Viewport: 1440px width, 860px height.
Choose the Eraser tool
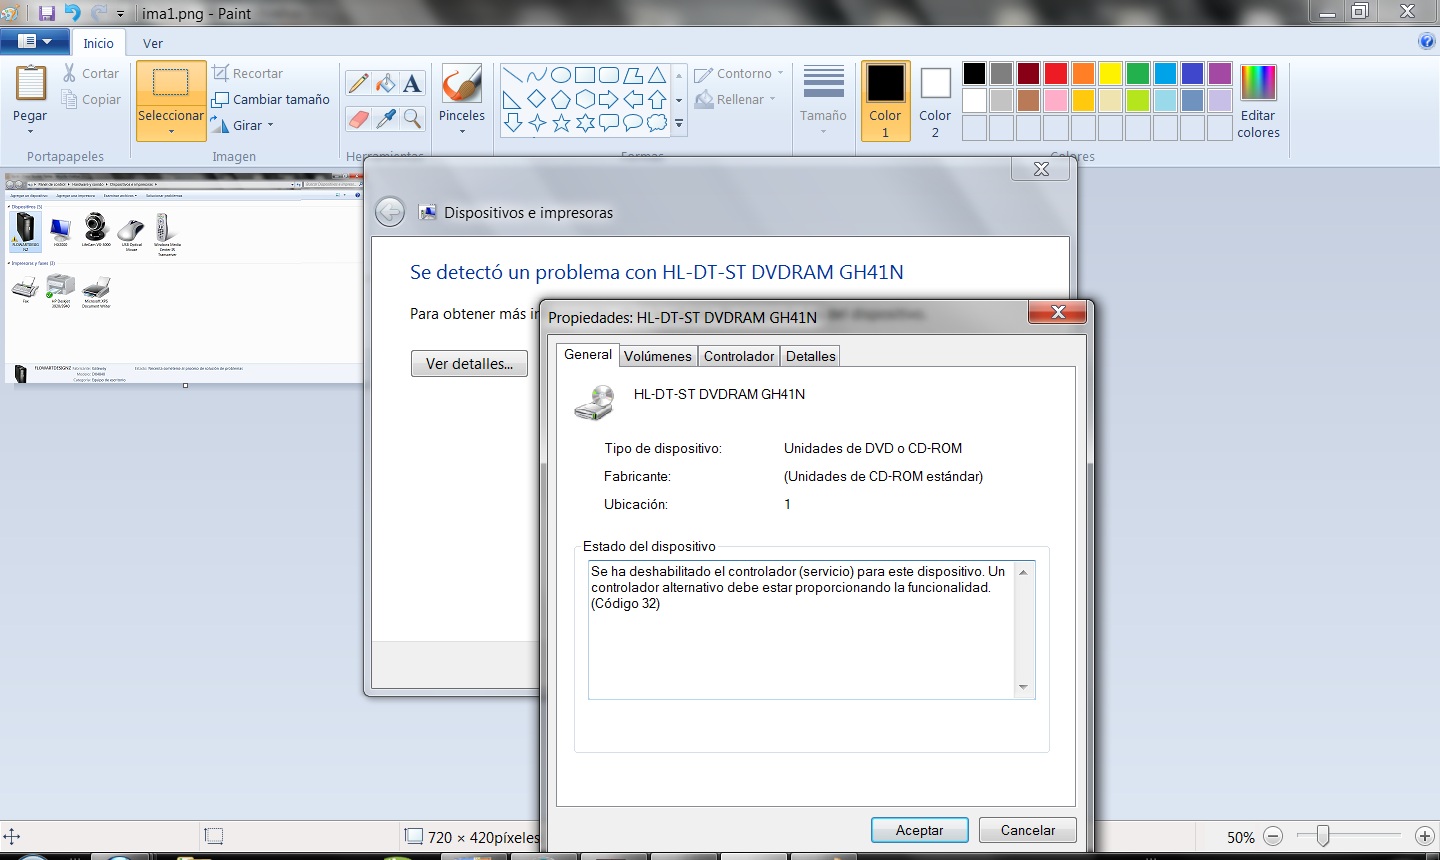[358, 119]
